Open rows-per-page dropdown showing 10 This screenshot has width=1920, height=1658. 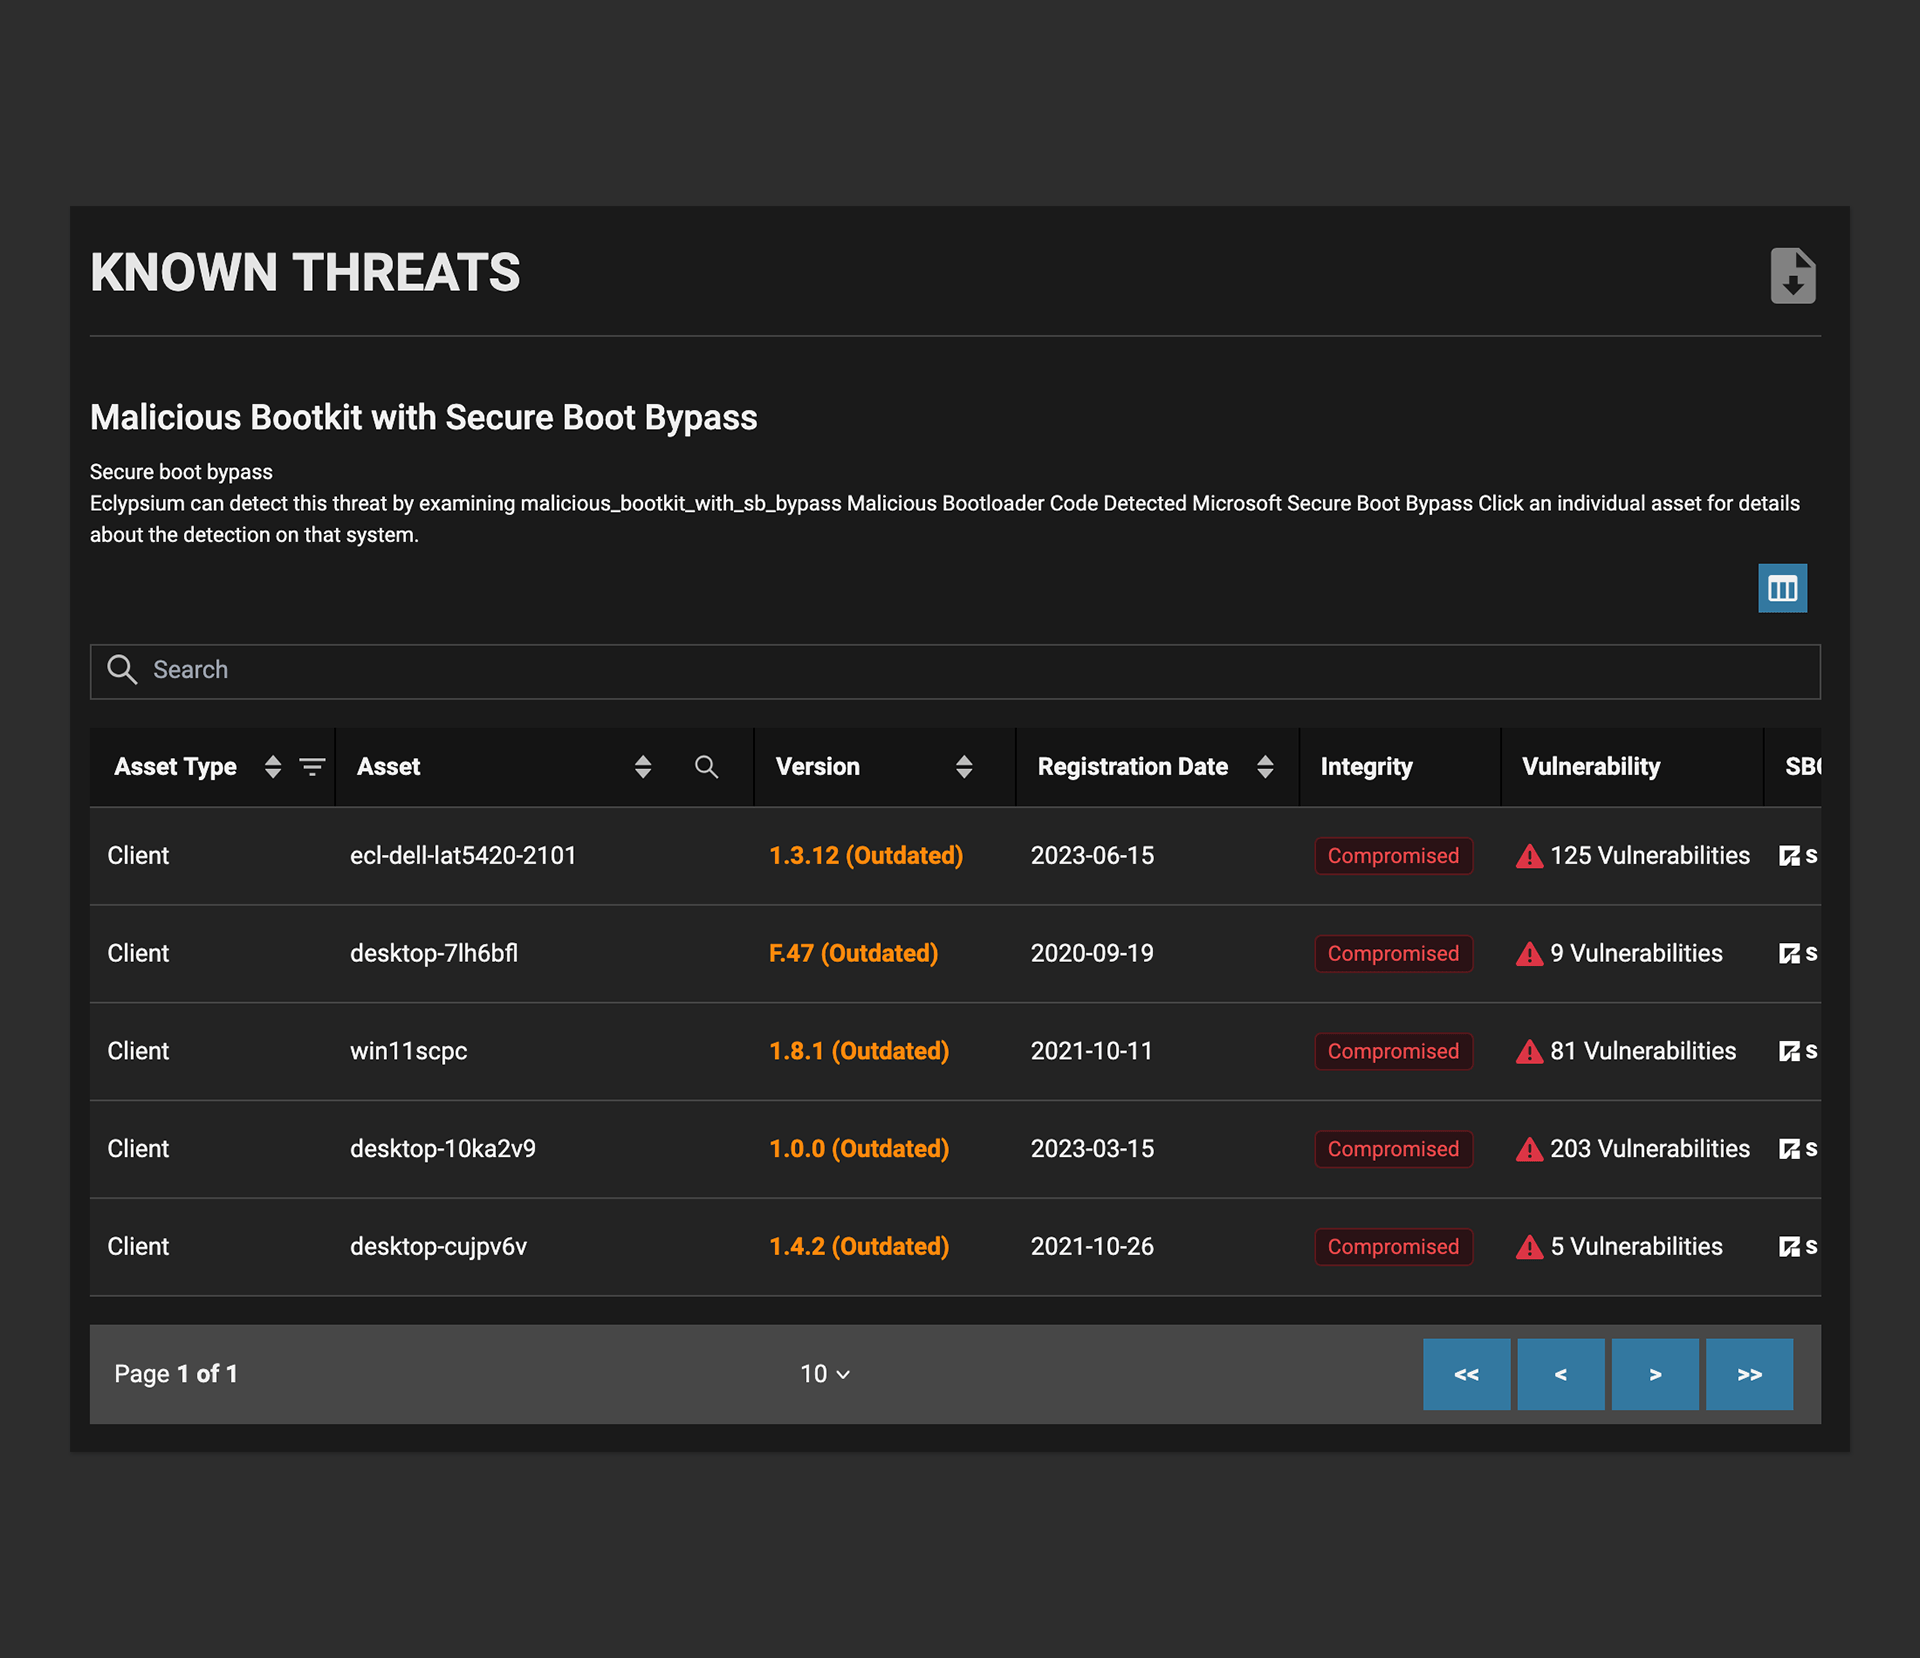click(x=824, y=1374)
